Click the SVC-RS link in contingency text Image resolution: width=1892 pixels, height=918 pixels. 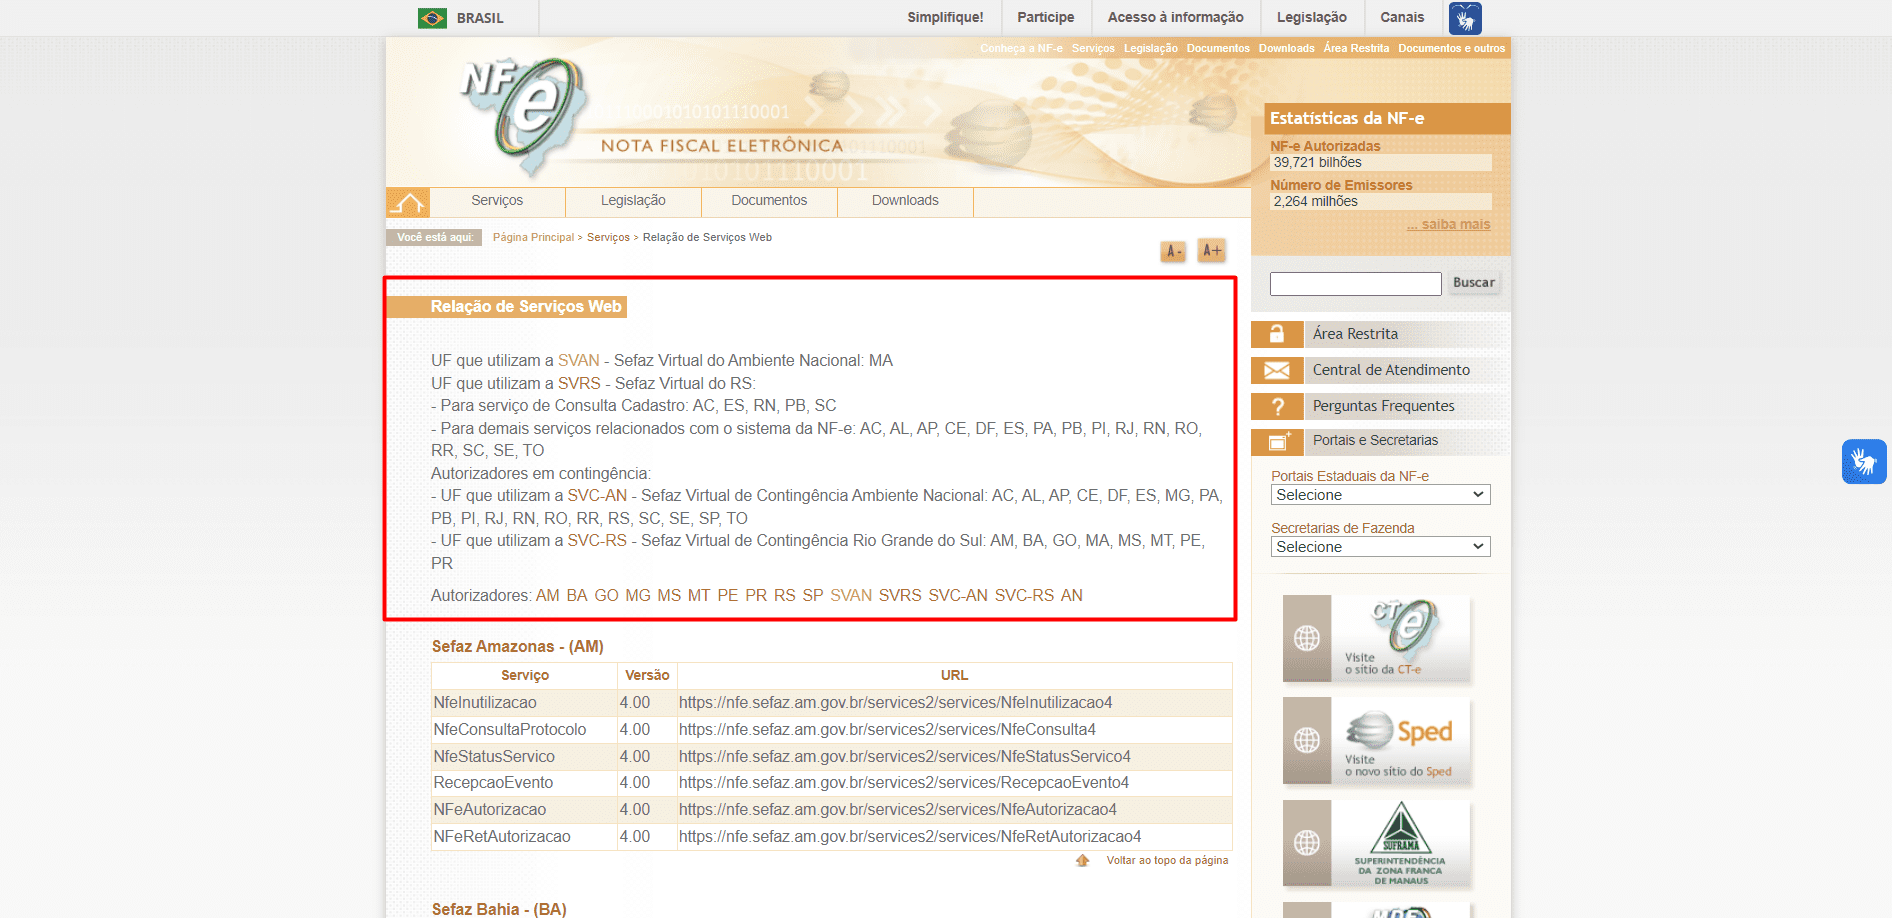coord(597,541)
